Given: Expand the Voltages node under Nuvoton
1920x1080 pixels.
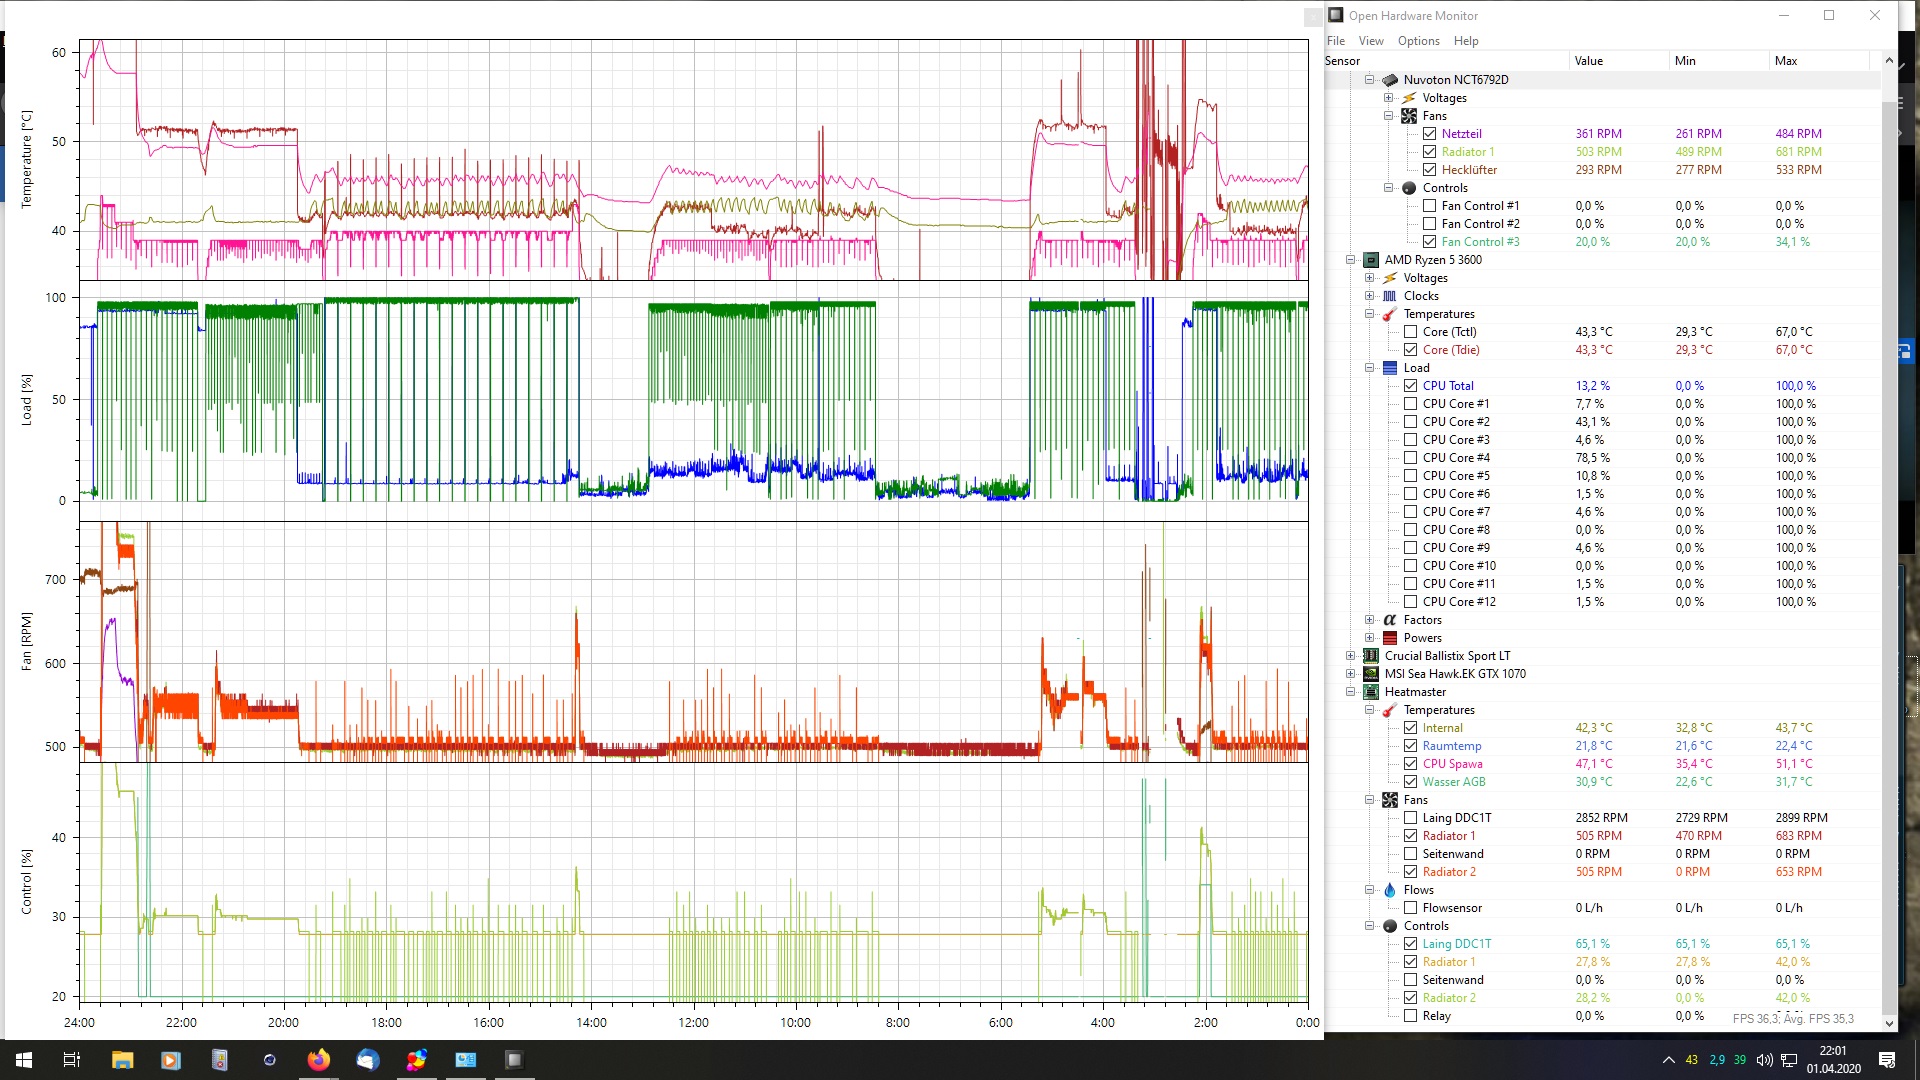Looking at the screenshot, I should point(1388,98).
